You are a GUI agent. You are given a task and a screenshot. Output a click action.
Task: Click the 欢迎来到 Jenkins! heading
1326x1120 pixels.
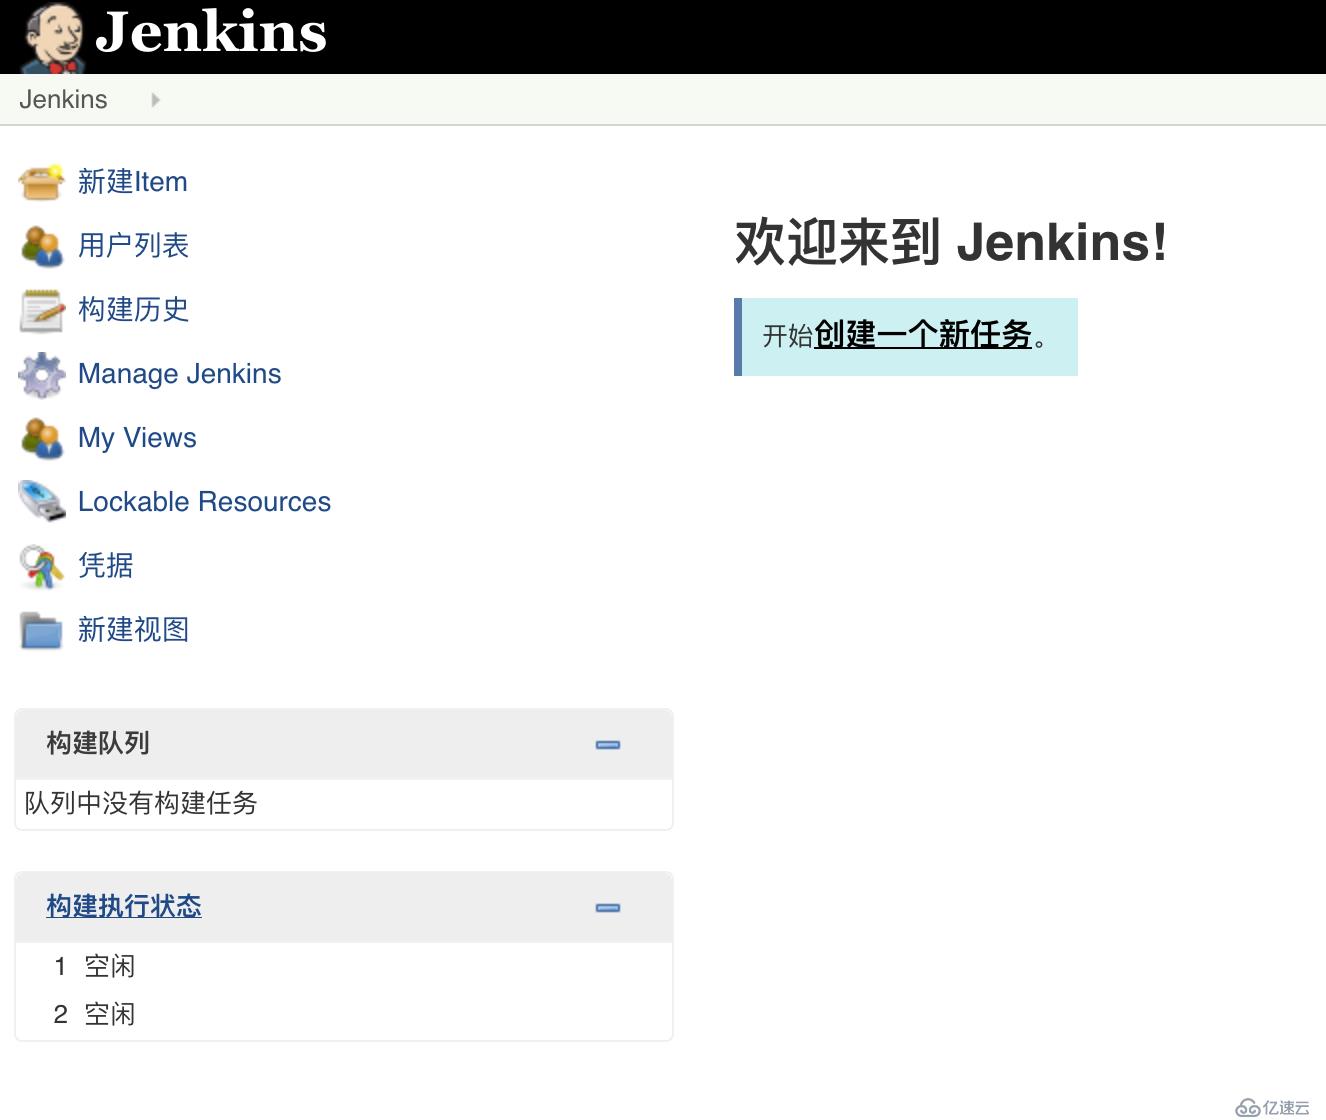click(951, 242)
